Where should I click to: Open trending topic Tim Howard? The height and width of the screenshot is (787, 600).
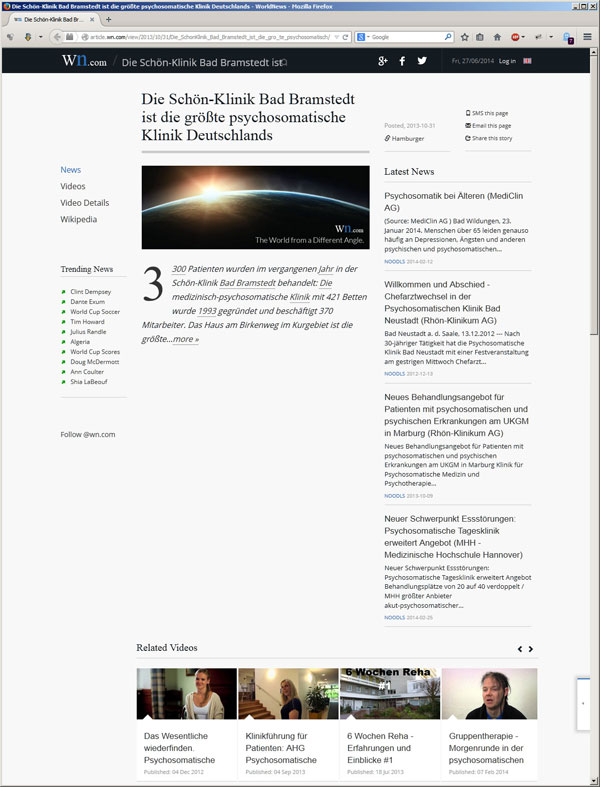pos(87,322)
